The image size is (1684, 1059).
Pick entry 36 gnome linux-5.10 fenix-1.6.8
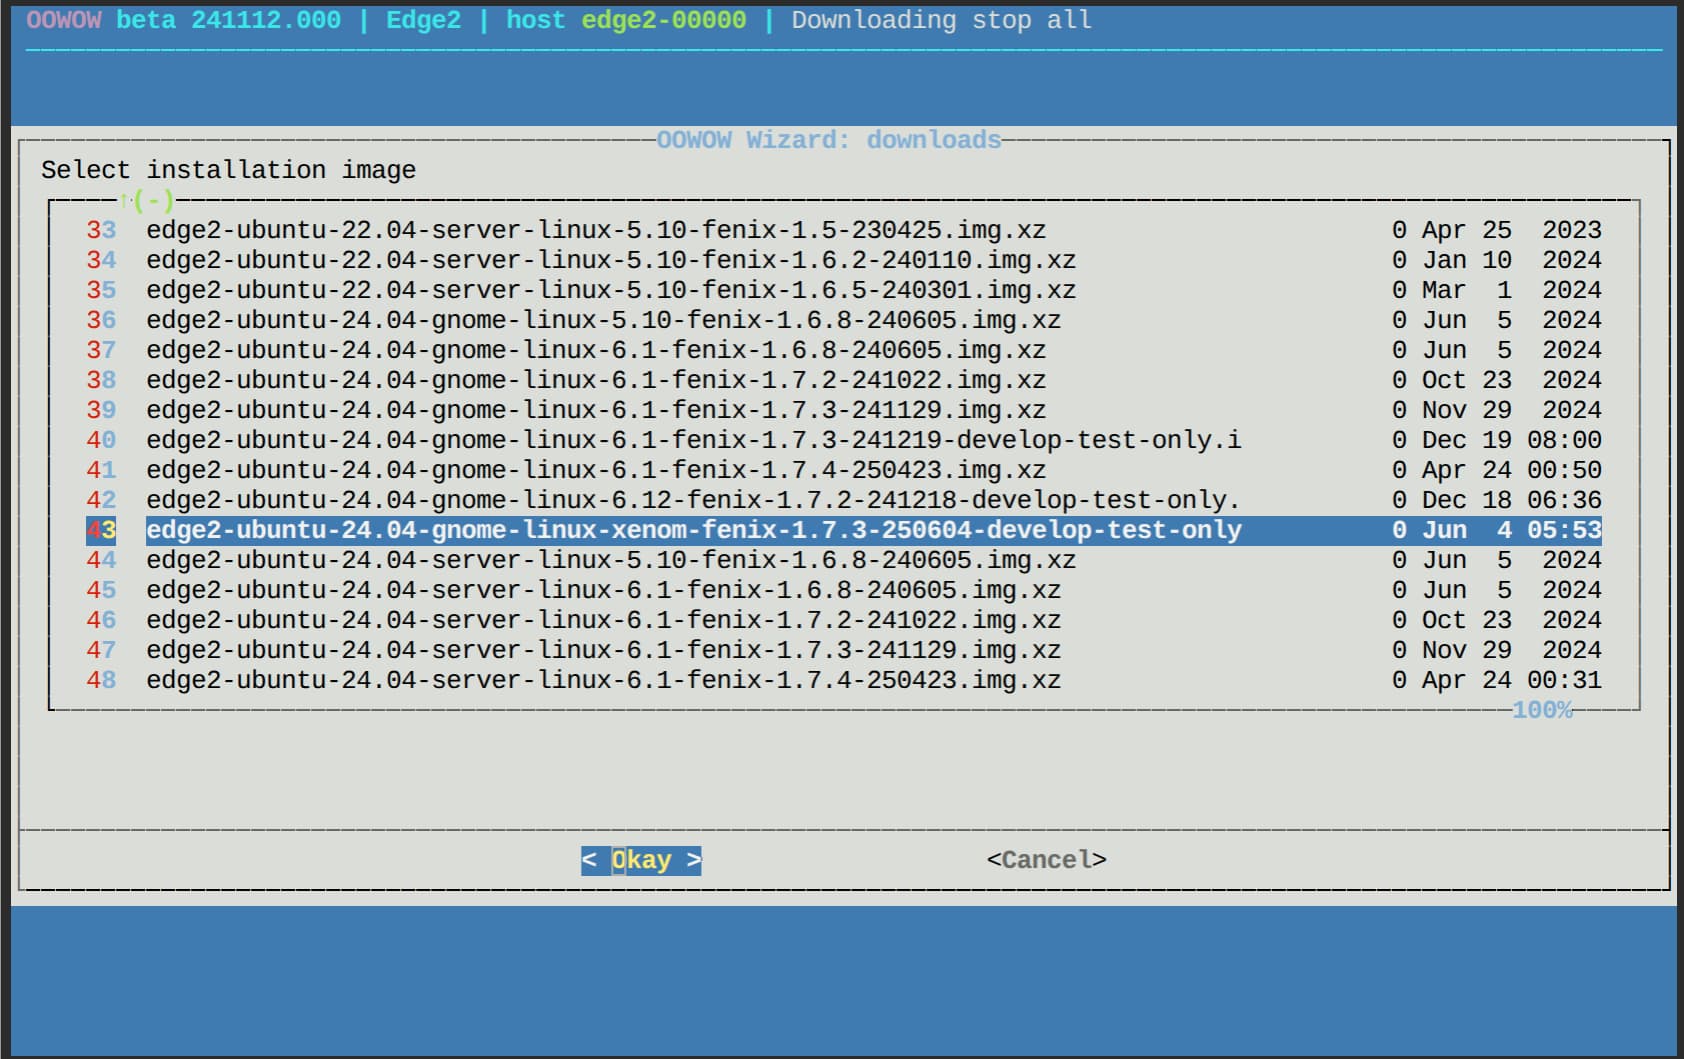pos(844,320)
